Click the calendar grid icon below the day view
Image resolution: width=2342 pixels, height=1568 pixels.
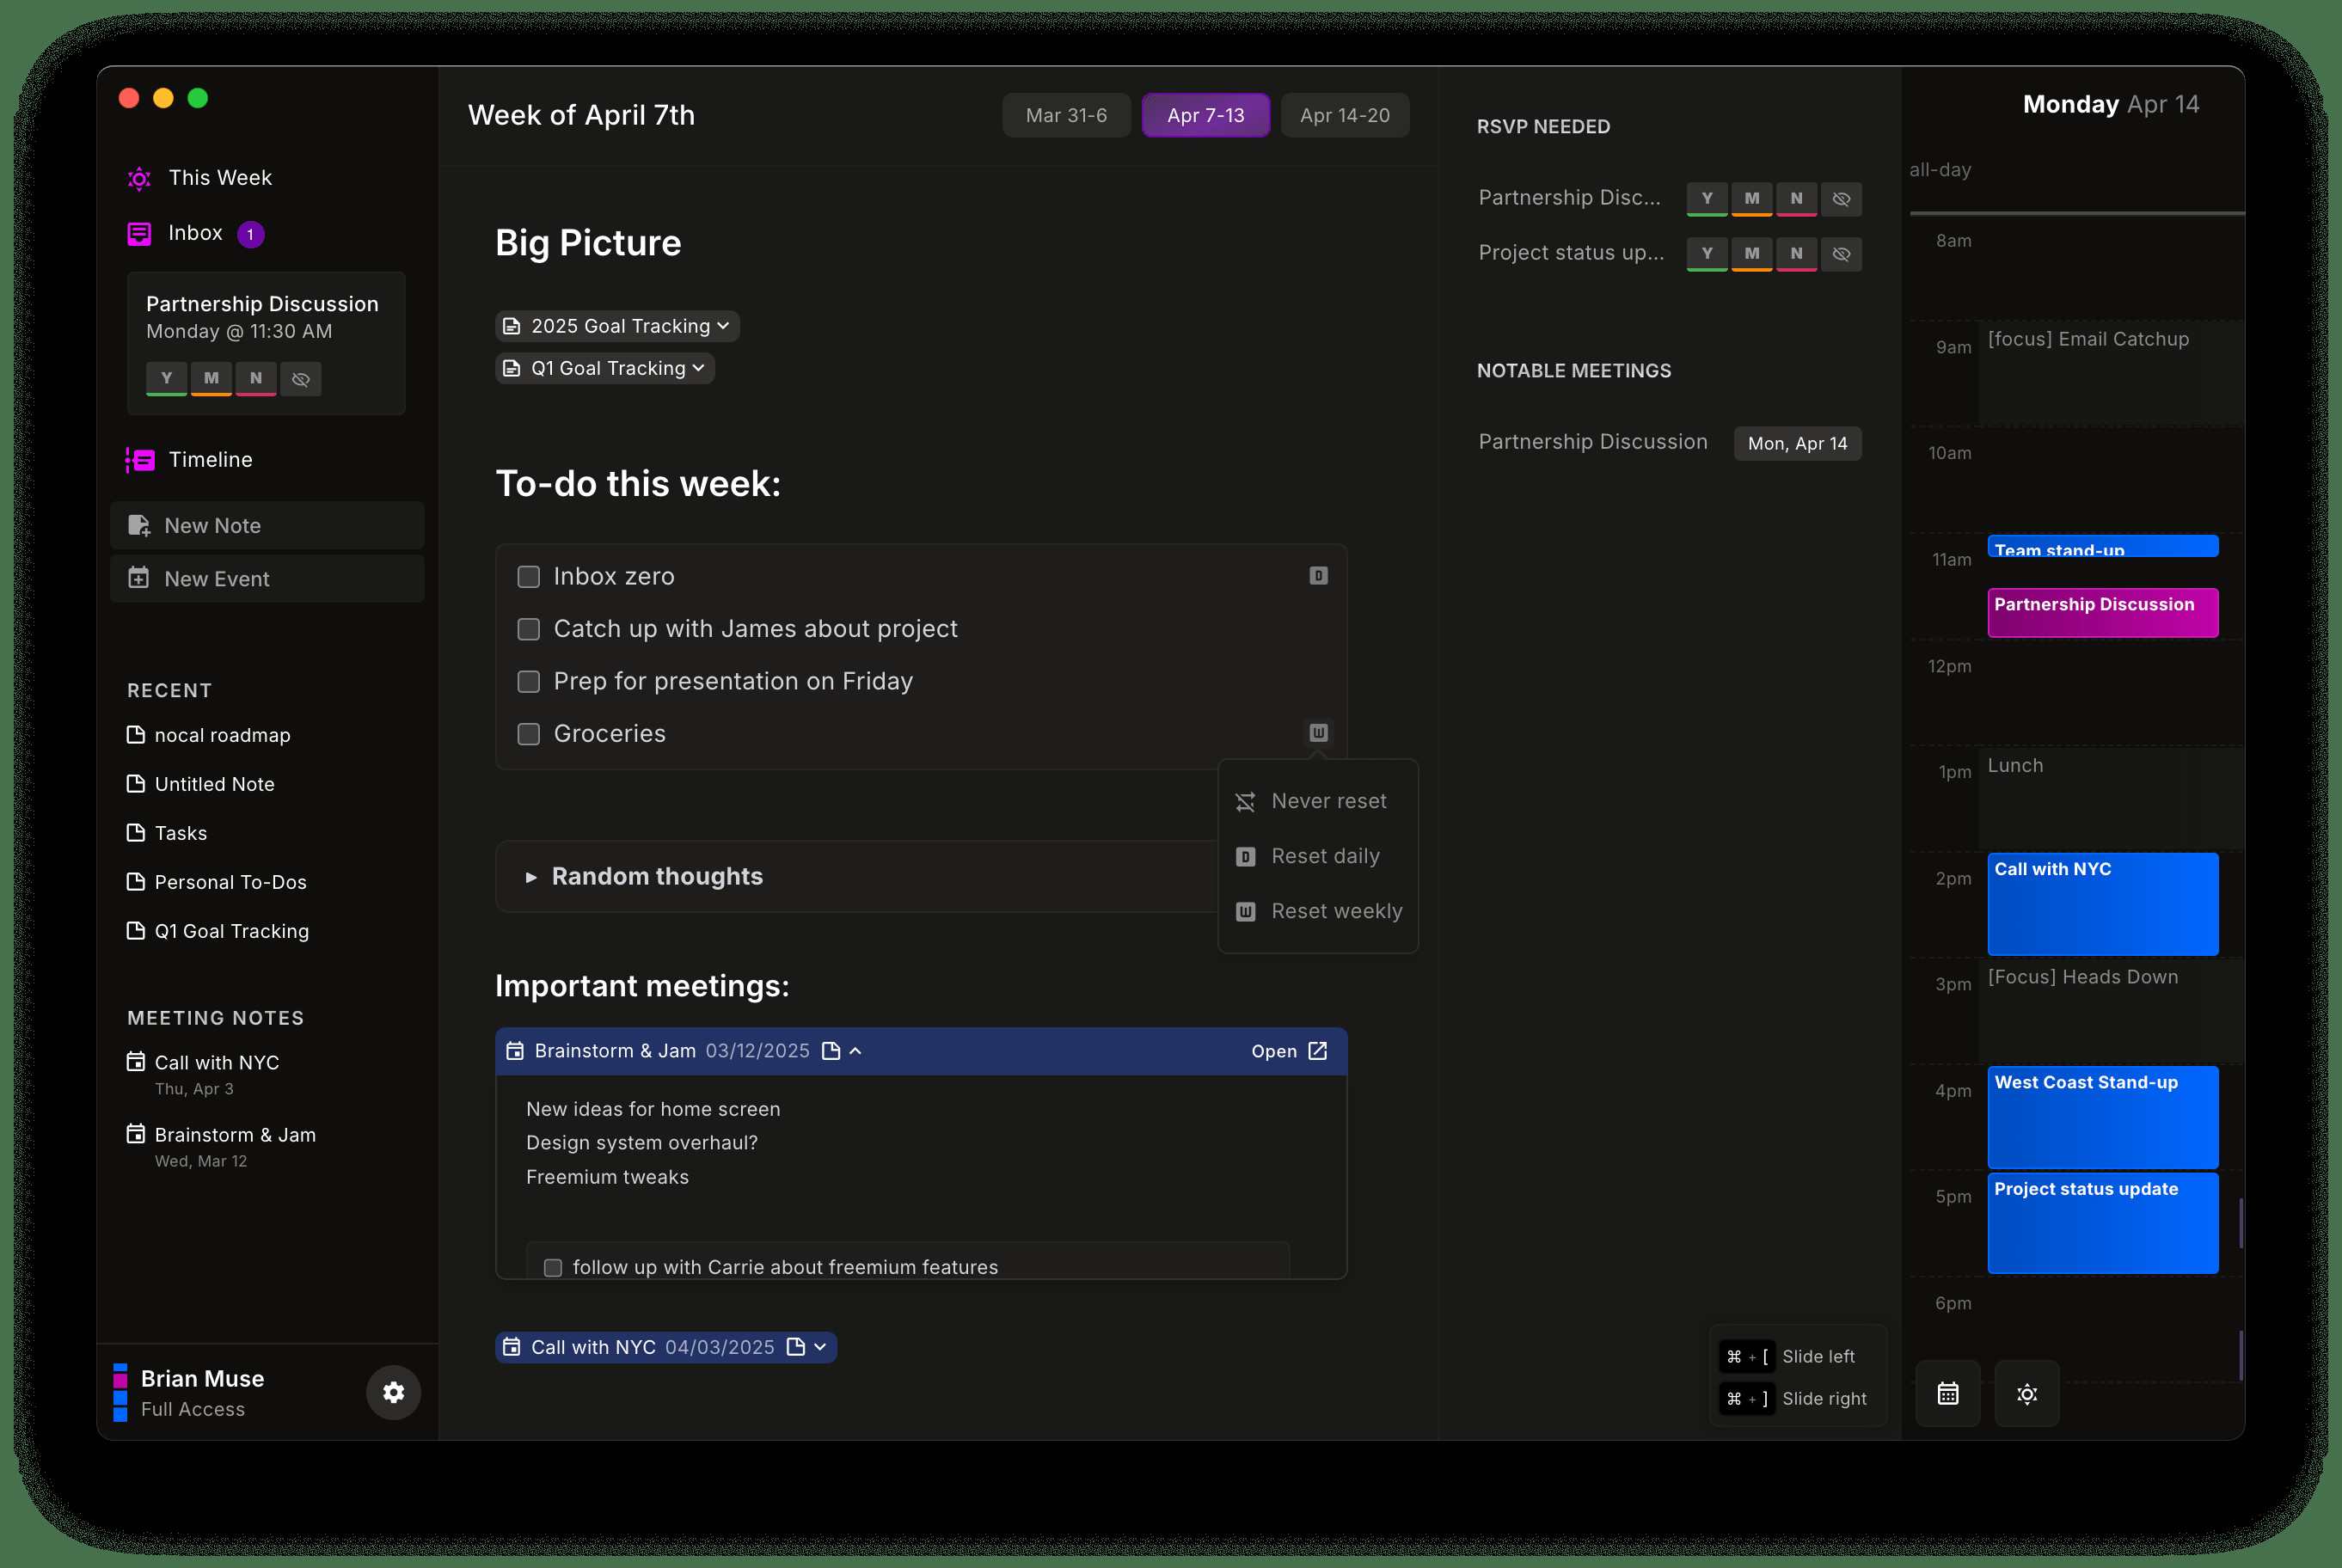point(1947,1393)
